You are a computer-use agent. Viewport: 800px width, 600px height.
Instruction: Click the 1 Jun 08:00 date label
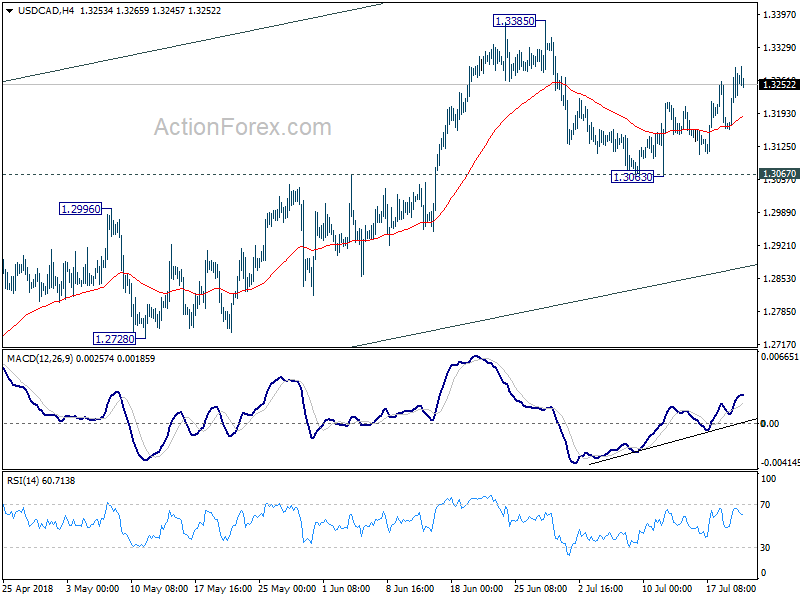tap(346, 589)
